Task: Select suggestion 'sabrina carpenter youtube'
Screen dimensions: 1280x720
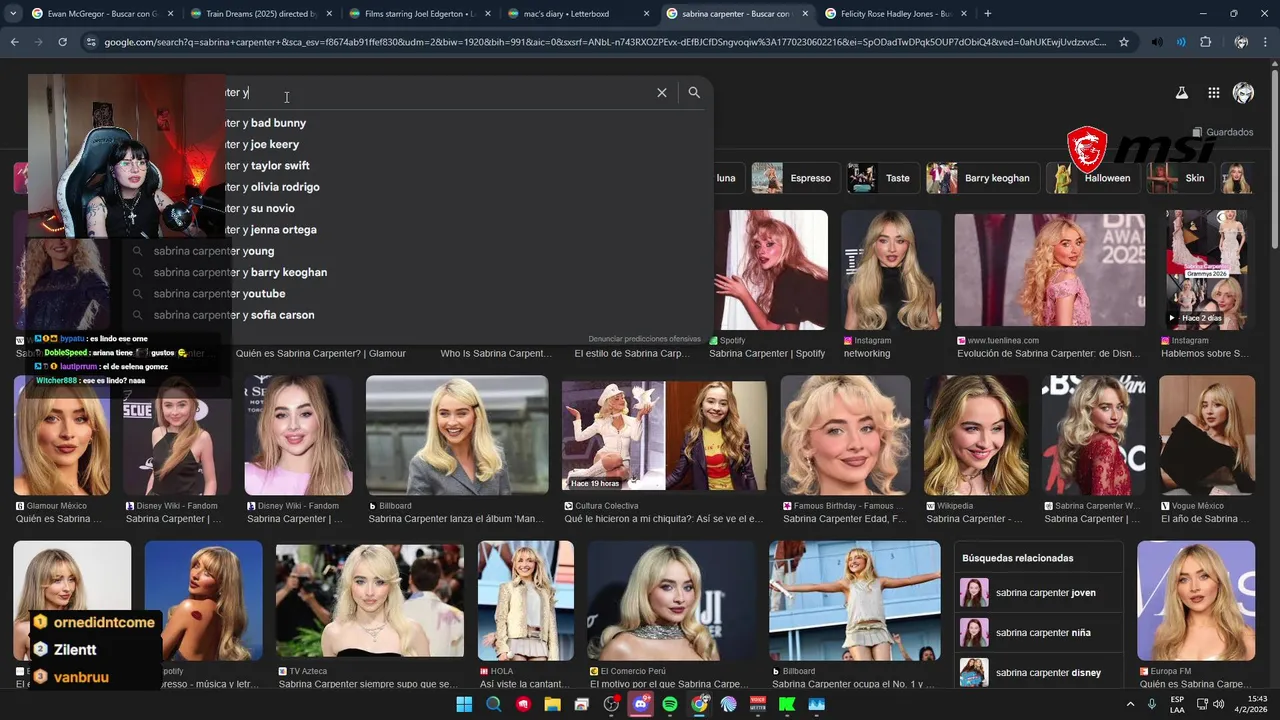Action: tap(418, 294)
